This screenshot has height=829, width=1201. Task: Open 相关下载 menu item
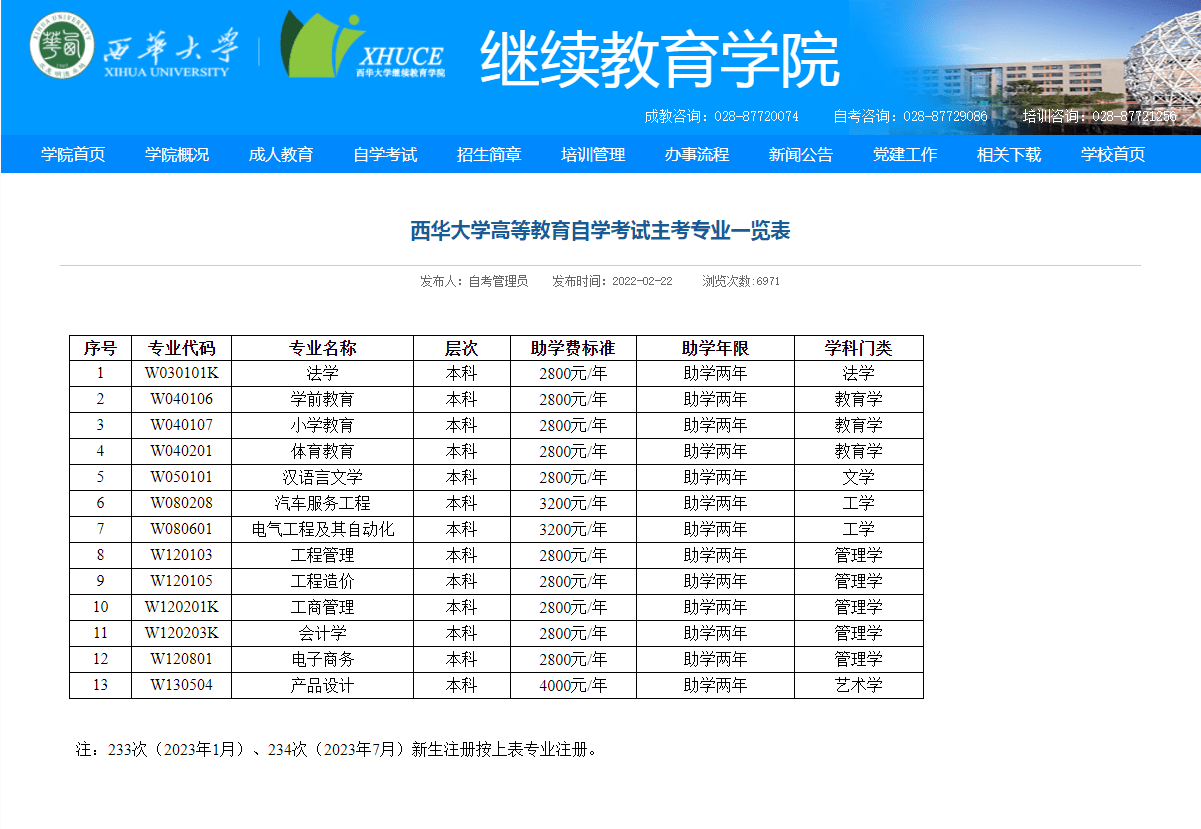pos(1009,154)
